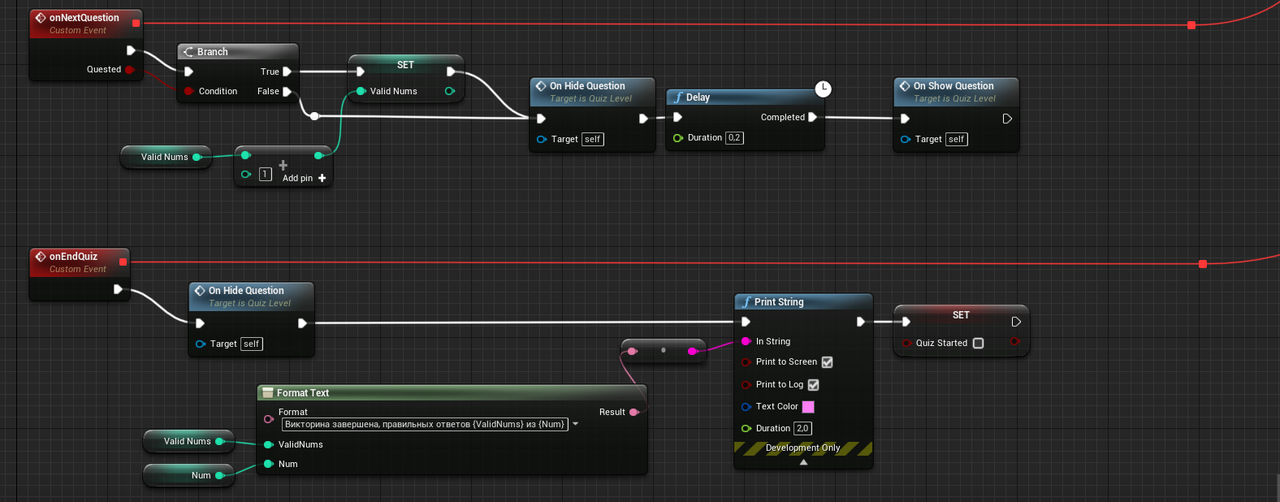Toggle the Quiz Started checkbox in SET node
Image resolution: width=1280 pixels, height=502 pixels.
click(978, 343)
